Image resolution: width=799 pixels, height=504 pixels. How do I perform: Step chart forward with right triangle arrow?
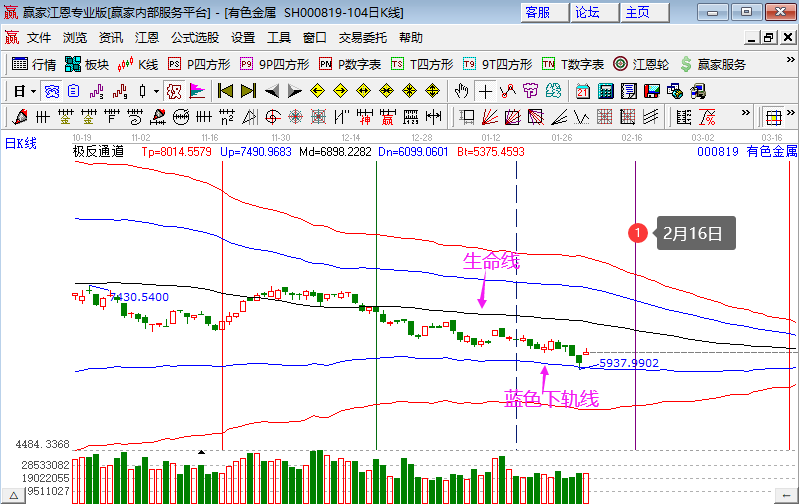(x=295, y=92)
